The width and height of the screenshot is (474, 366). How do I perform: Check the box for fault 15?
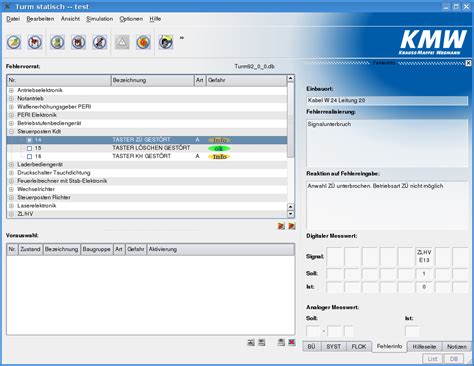[x=29, y=148]
